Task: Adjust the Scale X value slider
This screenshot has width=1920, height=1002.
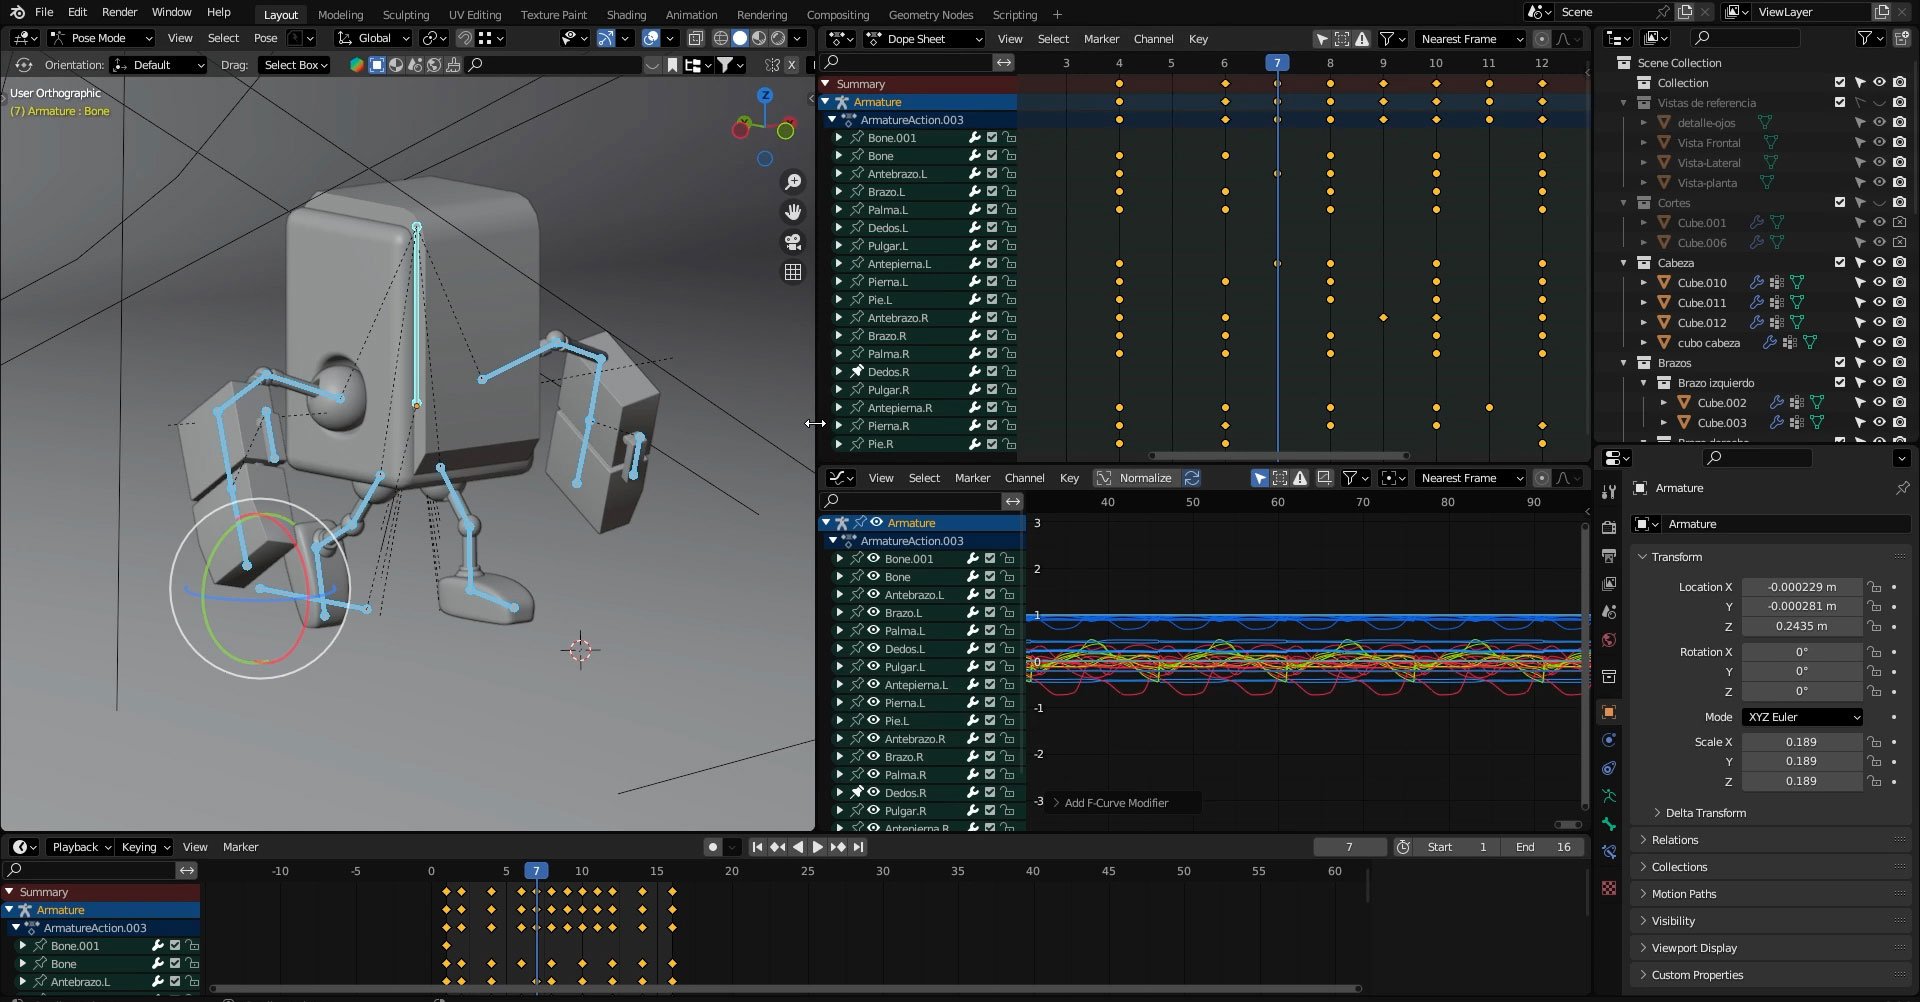Action: point(1802,741)
